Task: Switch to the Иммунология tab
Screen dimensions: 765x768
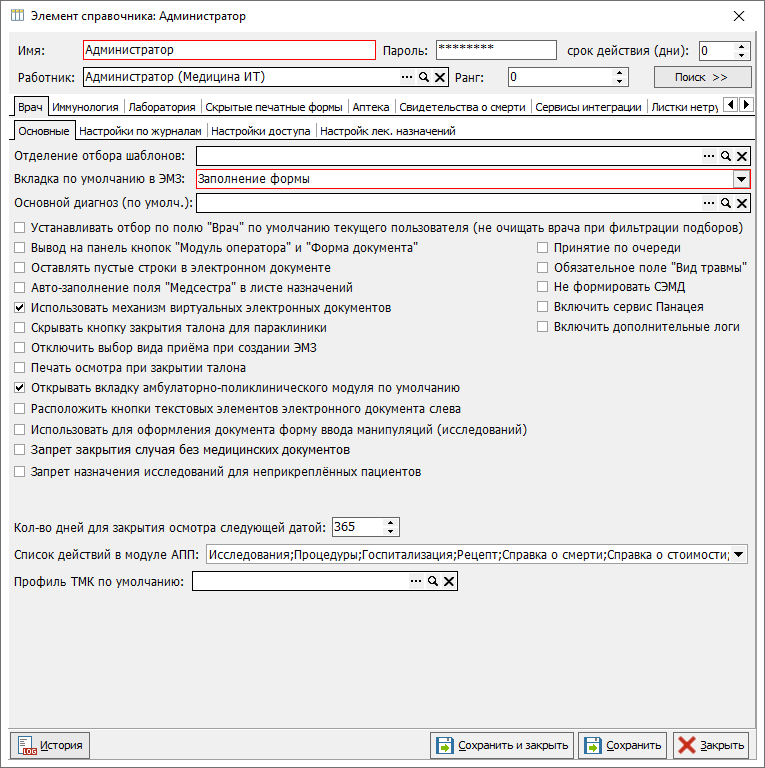Action: click(x=85, y=107)
